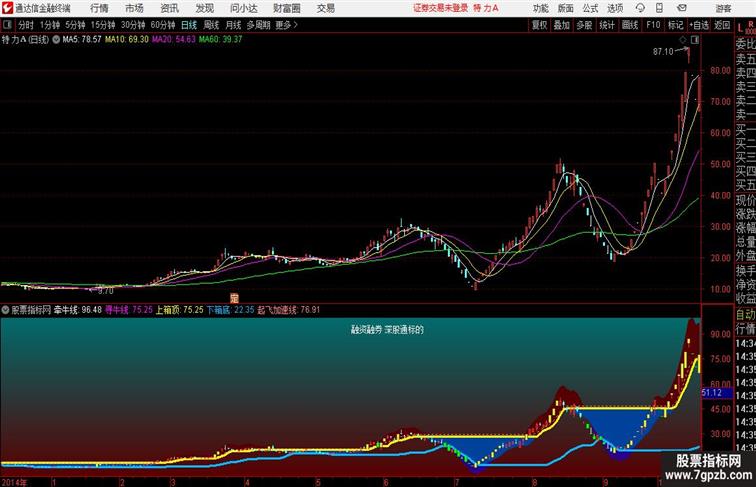Switch to the 分时 period tab

pyautogui.click(x=26, y=25)
